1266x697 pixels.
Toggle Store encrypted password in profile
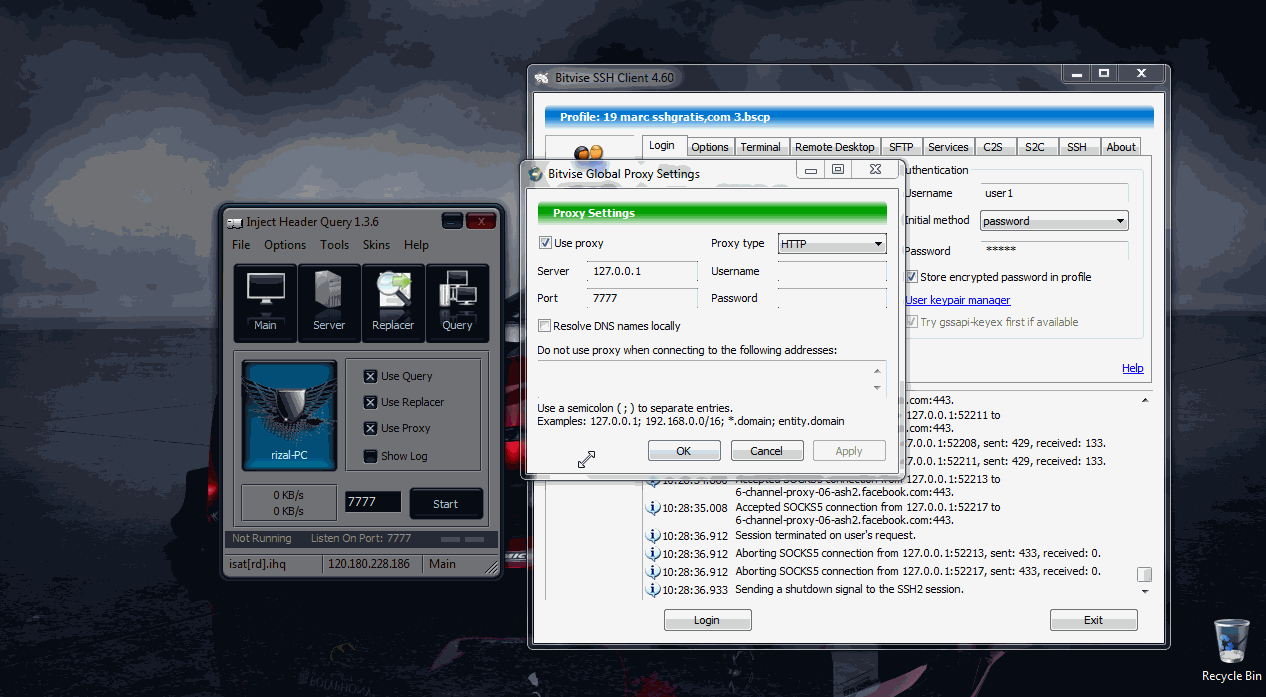tap(912, 277)
